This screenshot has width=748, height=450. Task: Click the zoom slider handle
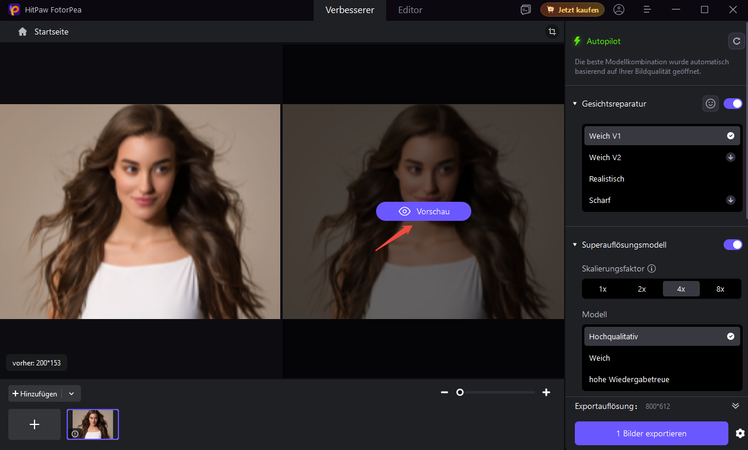tap(460, 393)
